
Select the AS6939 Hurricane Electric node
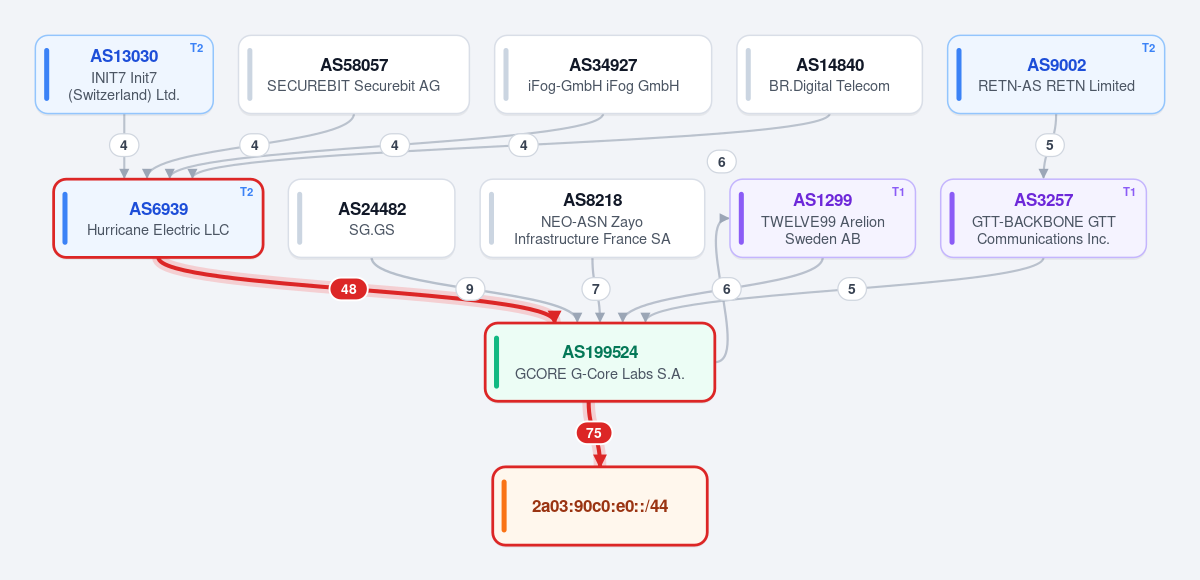(x=158, y=218)
